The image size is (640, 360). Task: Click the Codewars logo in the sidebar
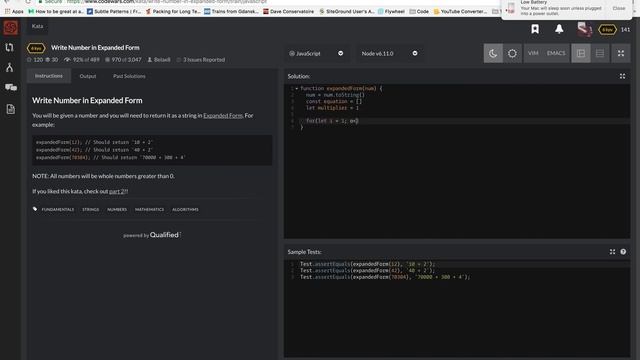coord(11,28)
